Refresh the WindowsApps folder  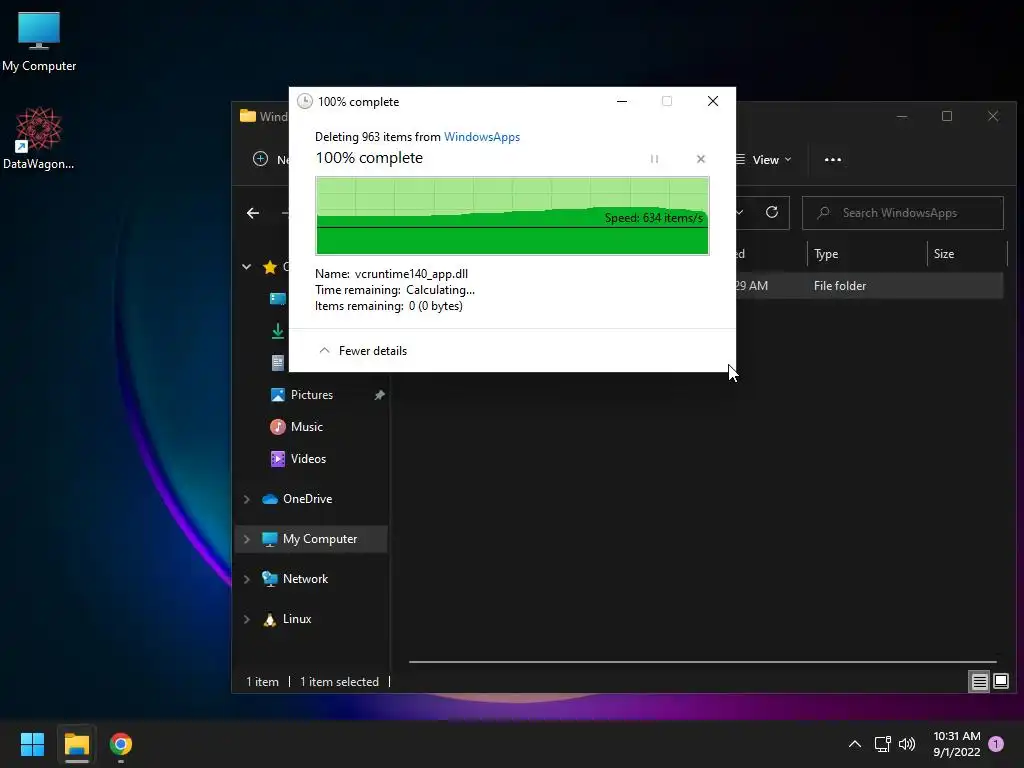(772, 212)
